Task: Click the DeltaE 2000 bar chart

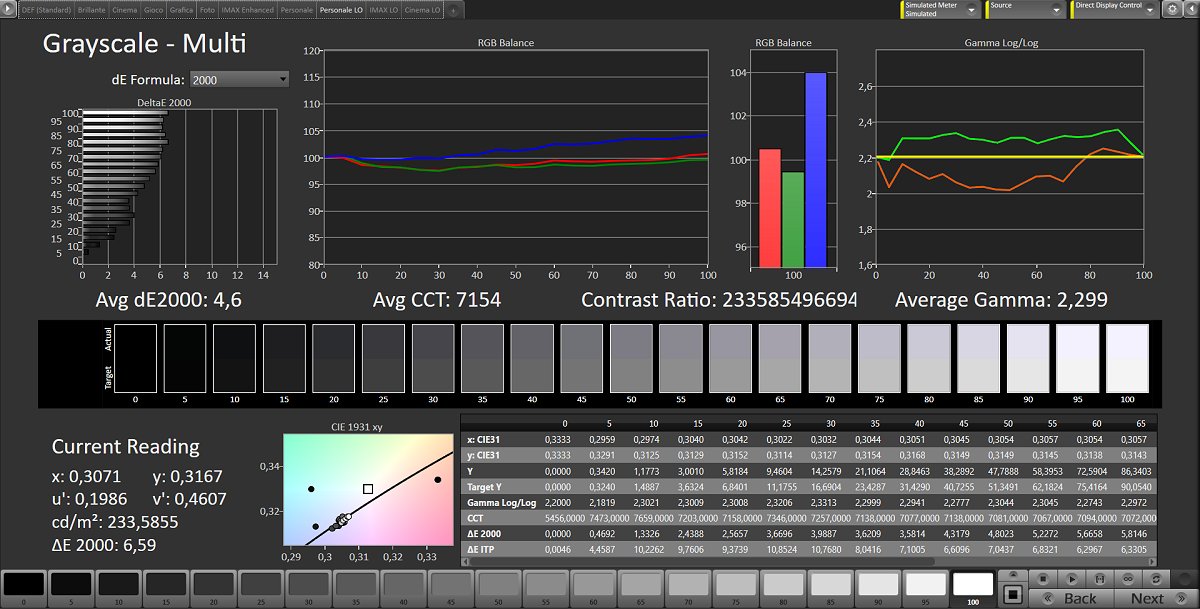Action: click(x=178, y=188)
